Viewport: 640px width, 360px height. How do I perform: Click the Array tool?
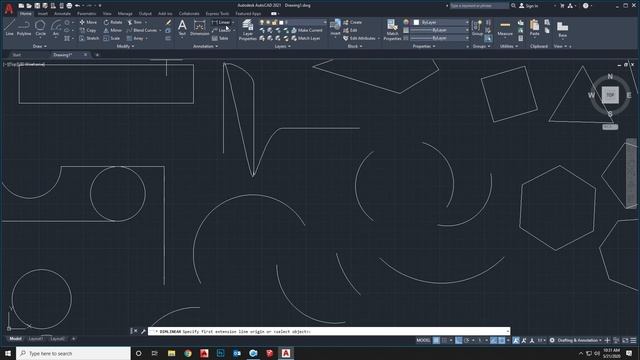pos(136,38)
